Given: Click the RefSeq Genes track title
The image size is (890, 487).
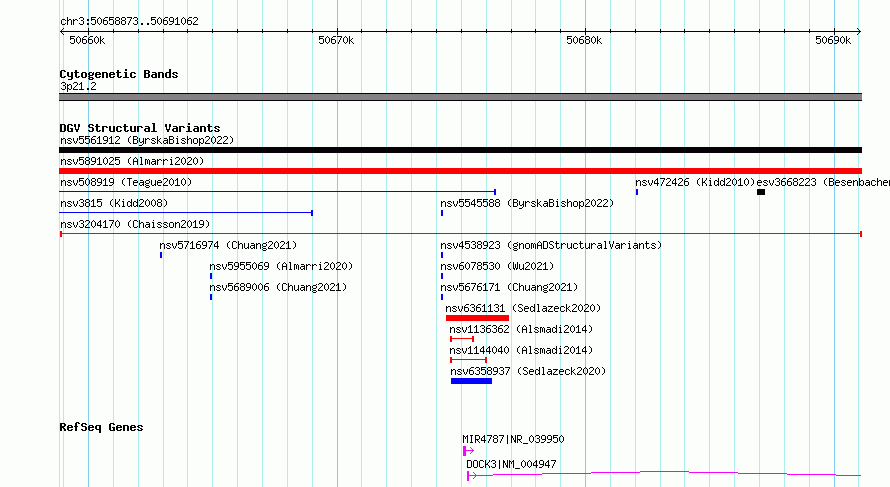Looking at the screenshot, I should 101,427.
